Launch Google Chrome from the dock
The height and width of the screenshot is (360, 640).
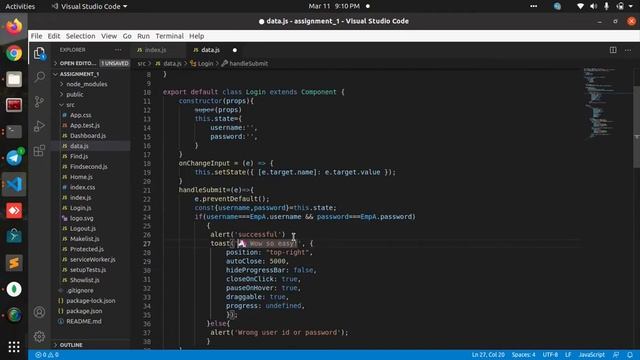click(14, 53)
